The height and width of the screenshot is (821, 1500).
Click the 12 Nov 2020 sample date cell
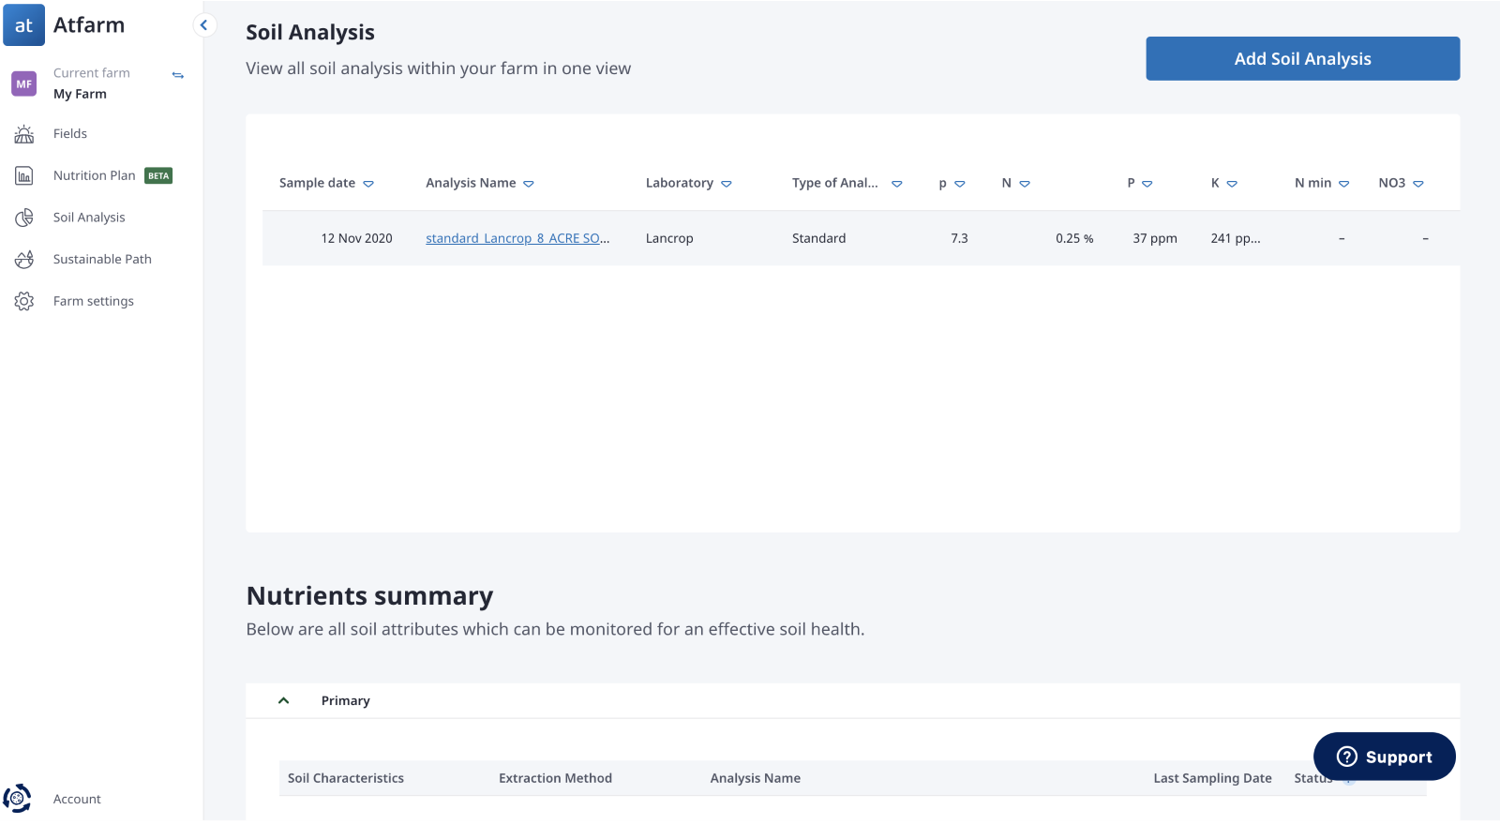356,238
